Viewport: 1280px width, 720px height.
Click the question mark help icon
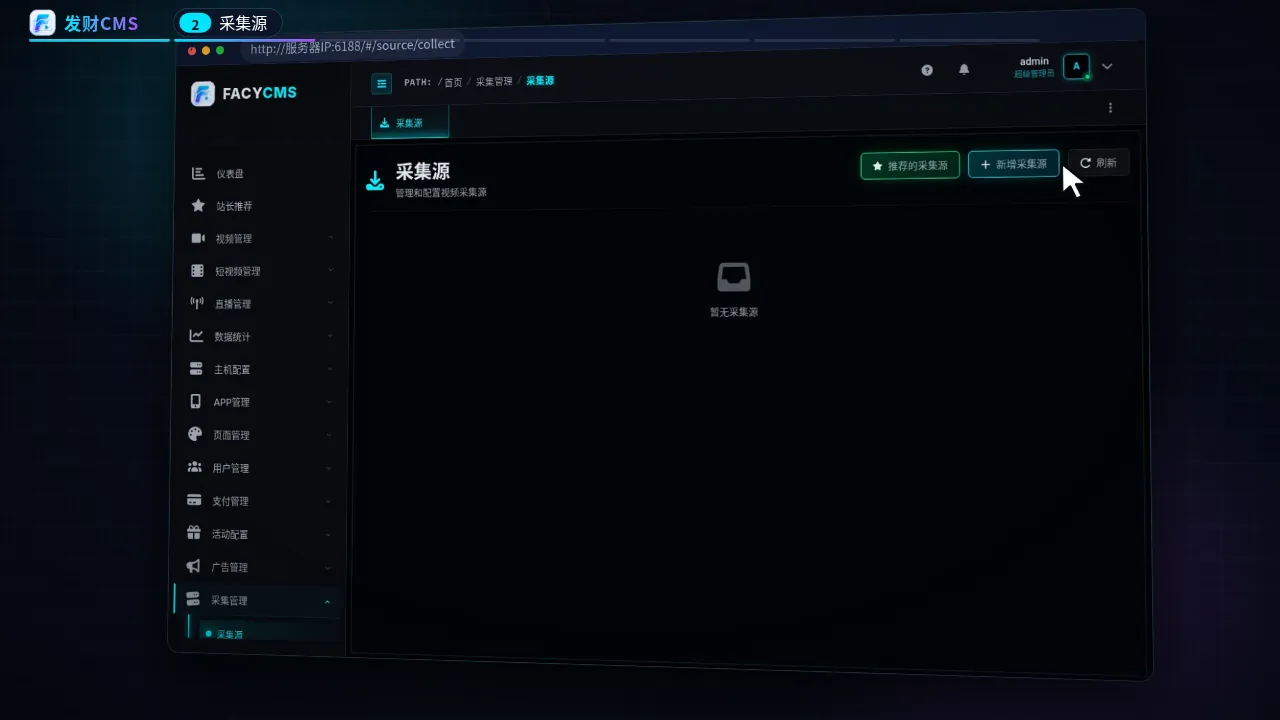coord(927,70)
